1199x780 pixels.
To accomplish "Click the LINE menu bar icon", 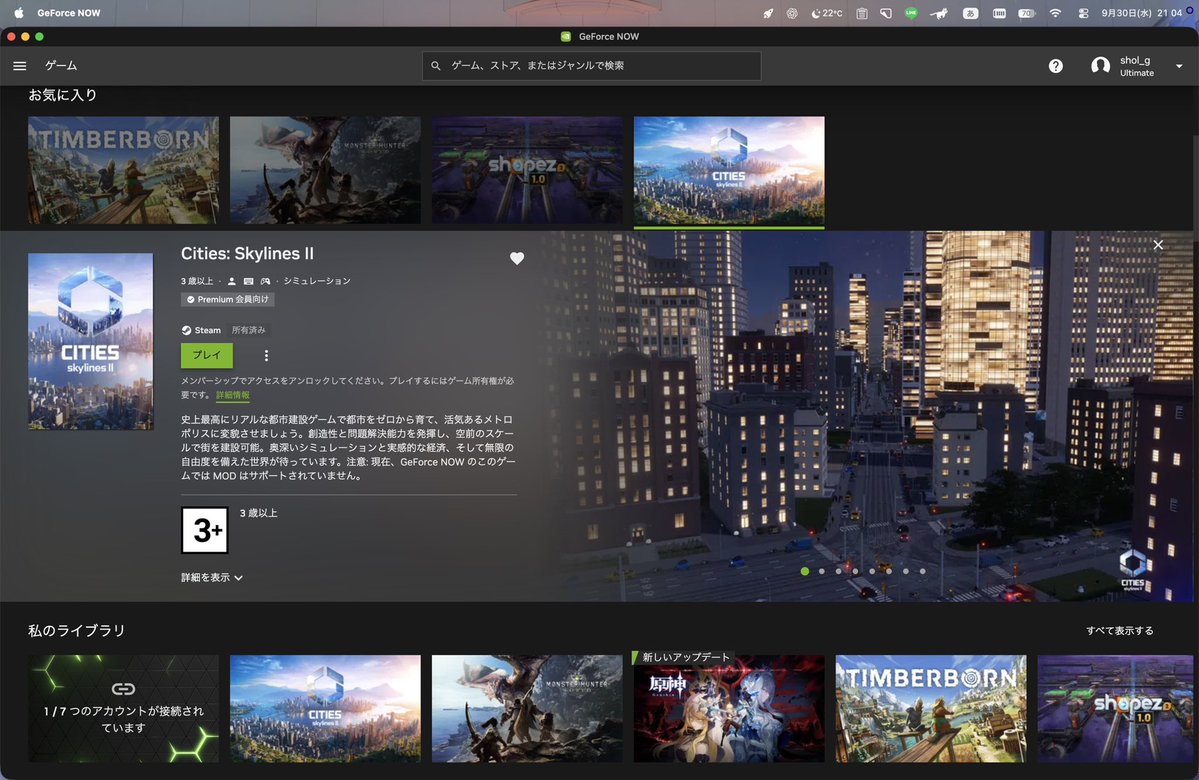I will (x=911, y=13).
